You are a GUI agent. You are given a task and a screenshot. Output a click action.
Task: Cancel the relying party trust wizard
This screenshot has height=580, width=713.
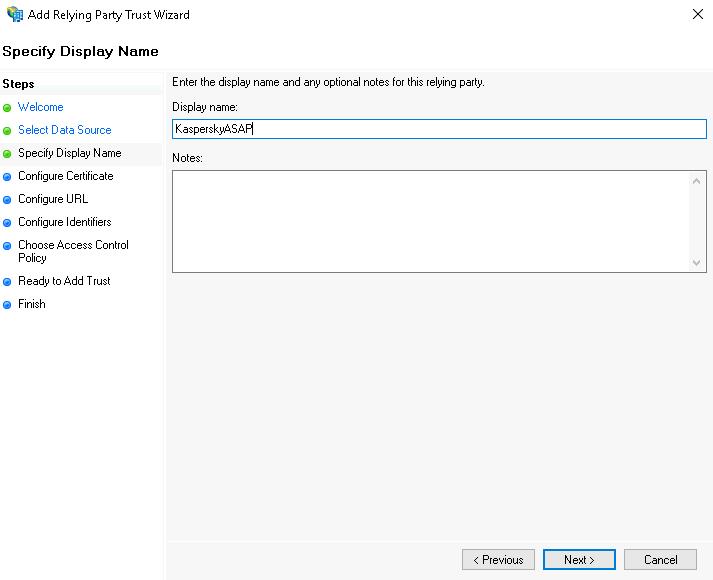[660, 560]
